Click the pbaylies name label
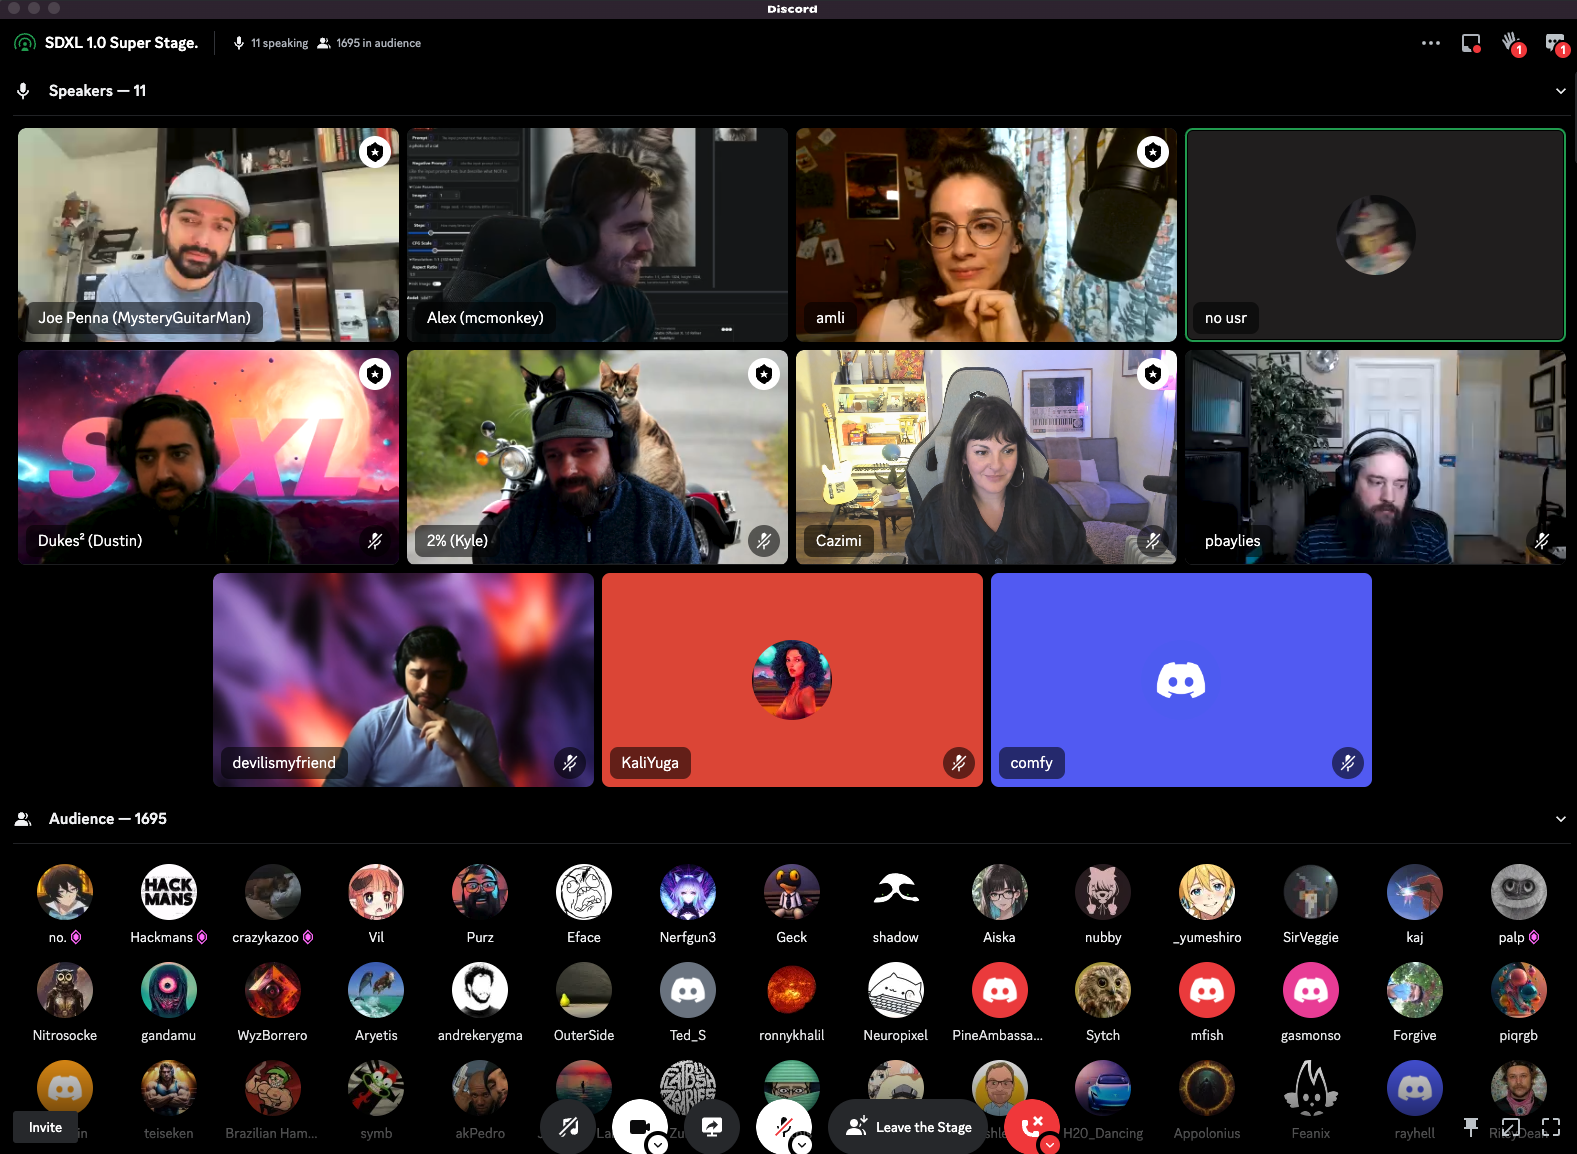 click(1233, 541)
